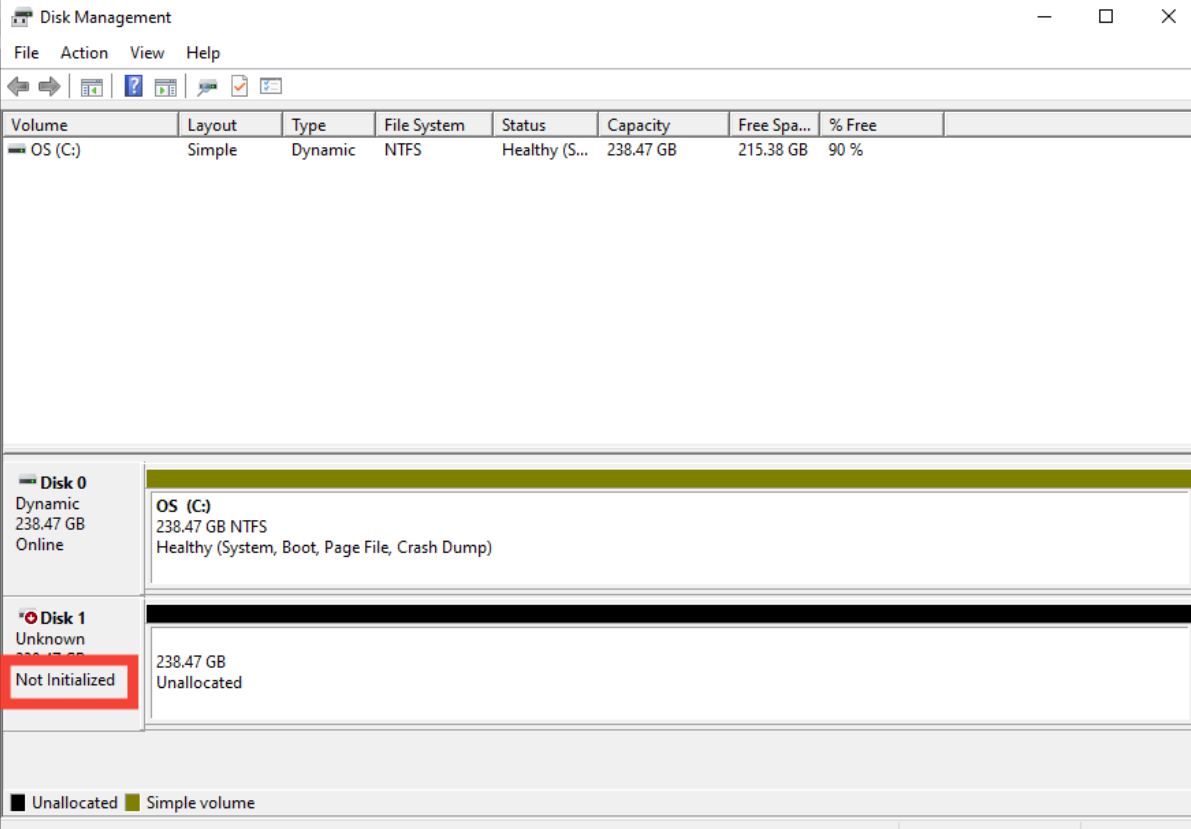
Task: Click the Rescan Disks toolbar icon
Action: 207,87
